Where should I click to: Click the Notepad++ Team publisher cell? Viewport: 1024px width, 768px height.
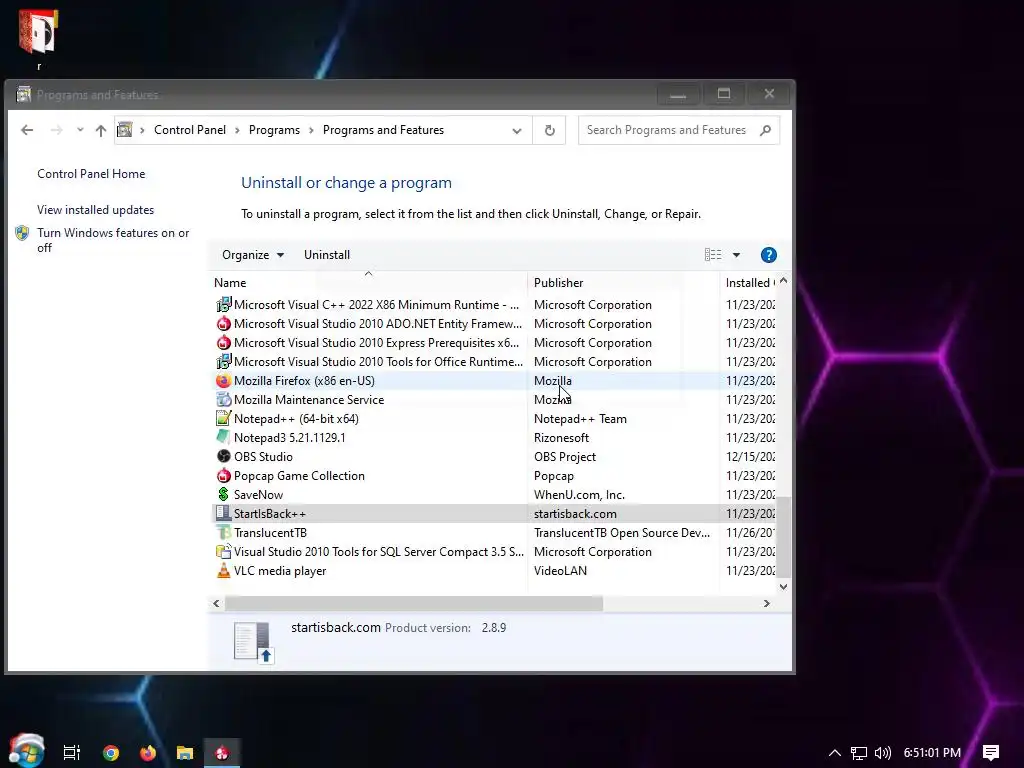(x=580, y=419)
